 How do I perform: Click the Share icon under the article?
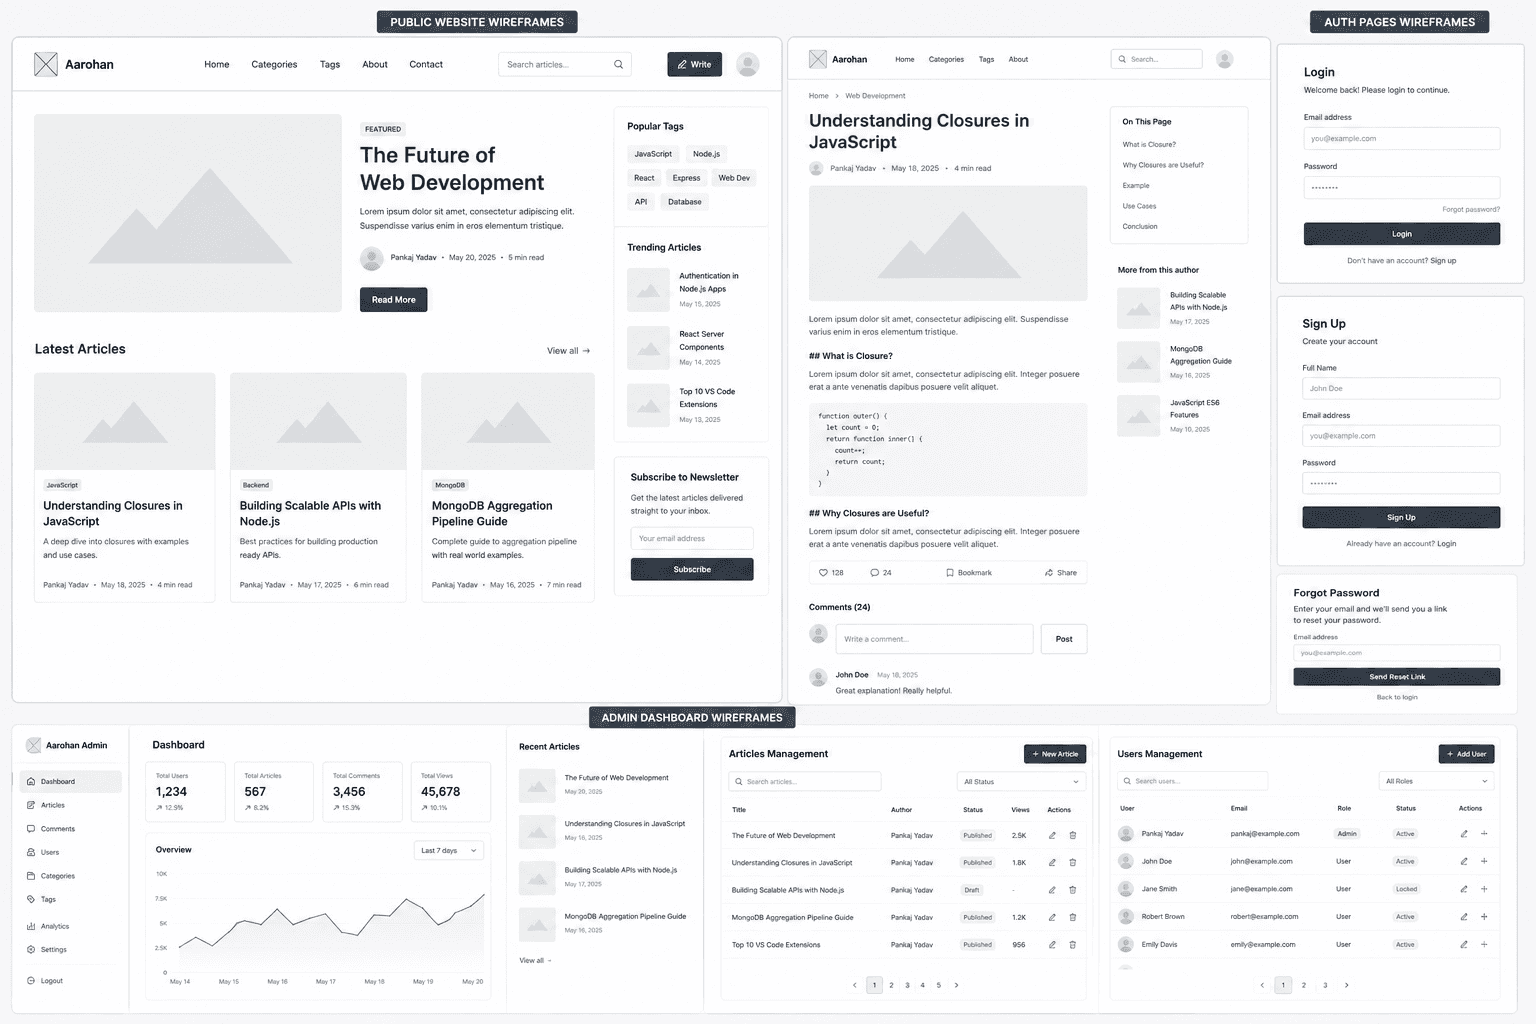tap(1049, 573)
